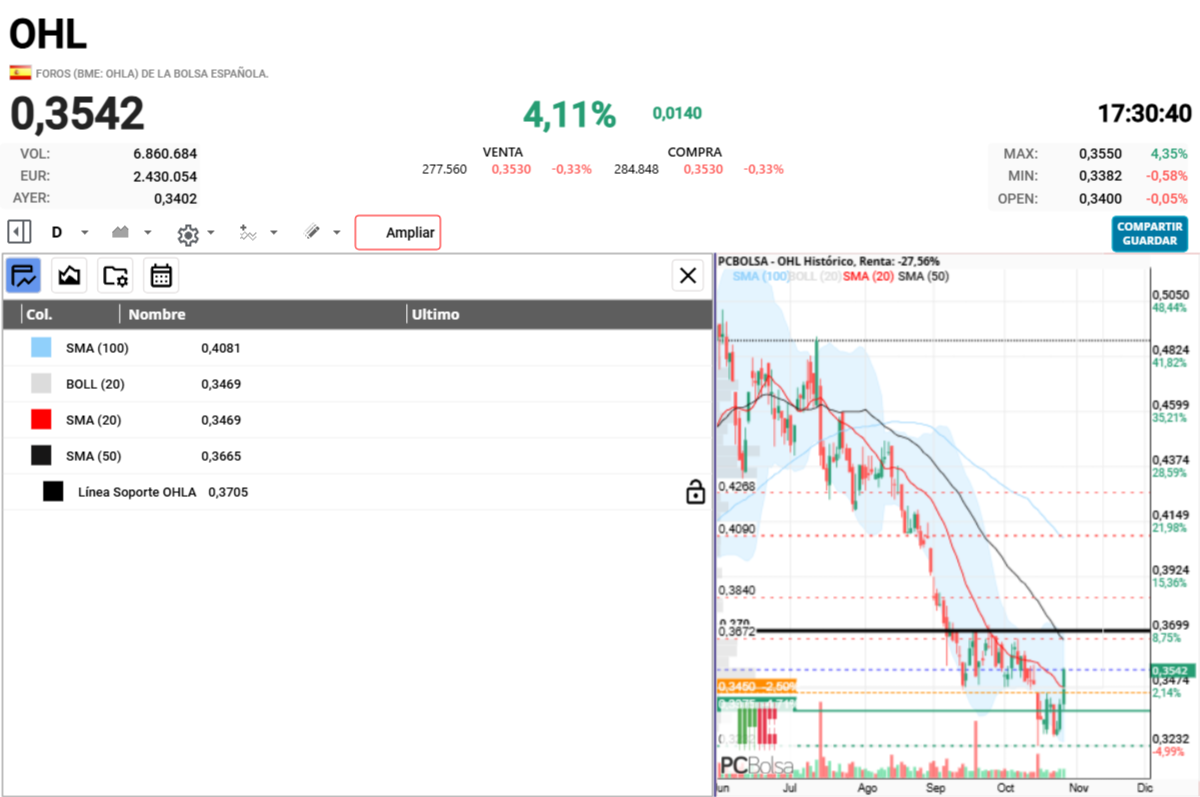Viewport: 1200px width, 797px height.
Task: Close the indicators panel
Action: 688,275
